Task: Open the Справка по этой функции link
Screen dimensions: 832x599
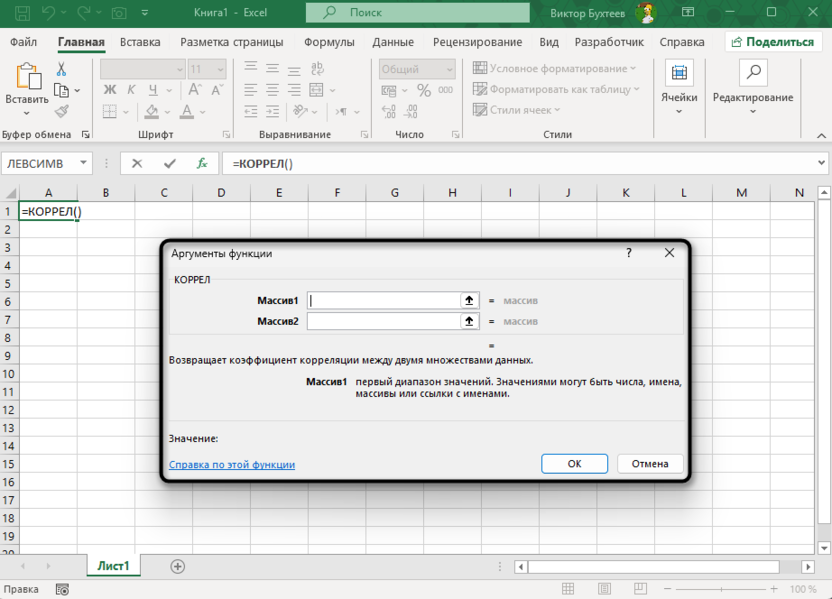Action: click(232, 465)
